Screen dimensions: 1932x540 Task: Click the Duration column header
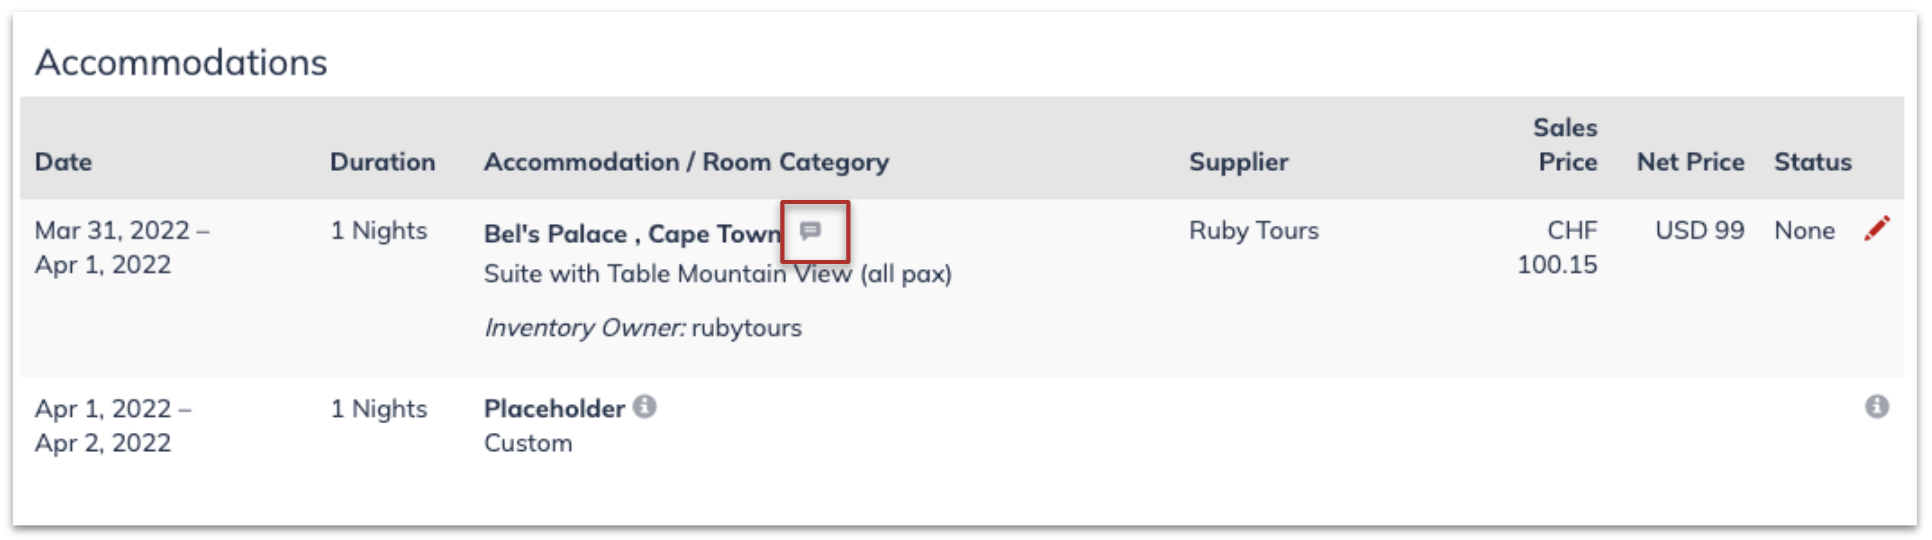(383, 162)
